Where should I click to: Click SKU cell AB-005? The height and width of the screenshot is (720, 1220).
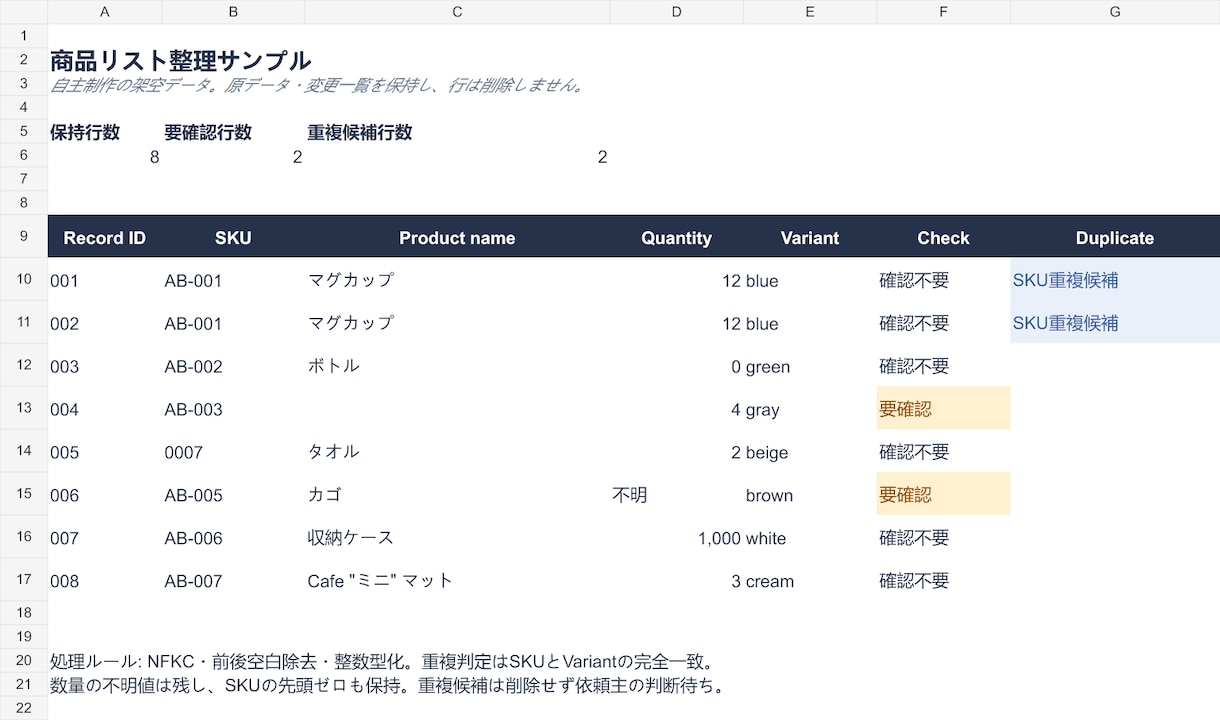pyautogui.click(x=233, y=496)
